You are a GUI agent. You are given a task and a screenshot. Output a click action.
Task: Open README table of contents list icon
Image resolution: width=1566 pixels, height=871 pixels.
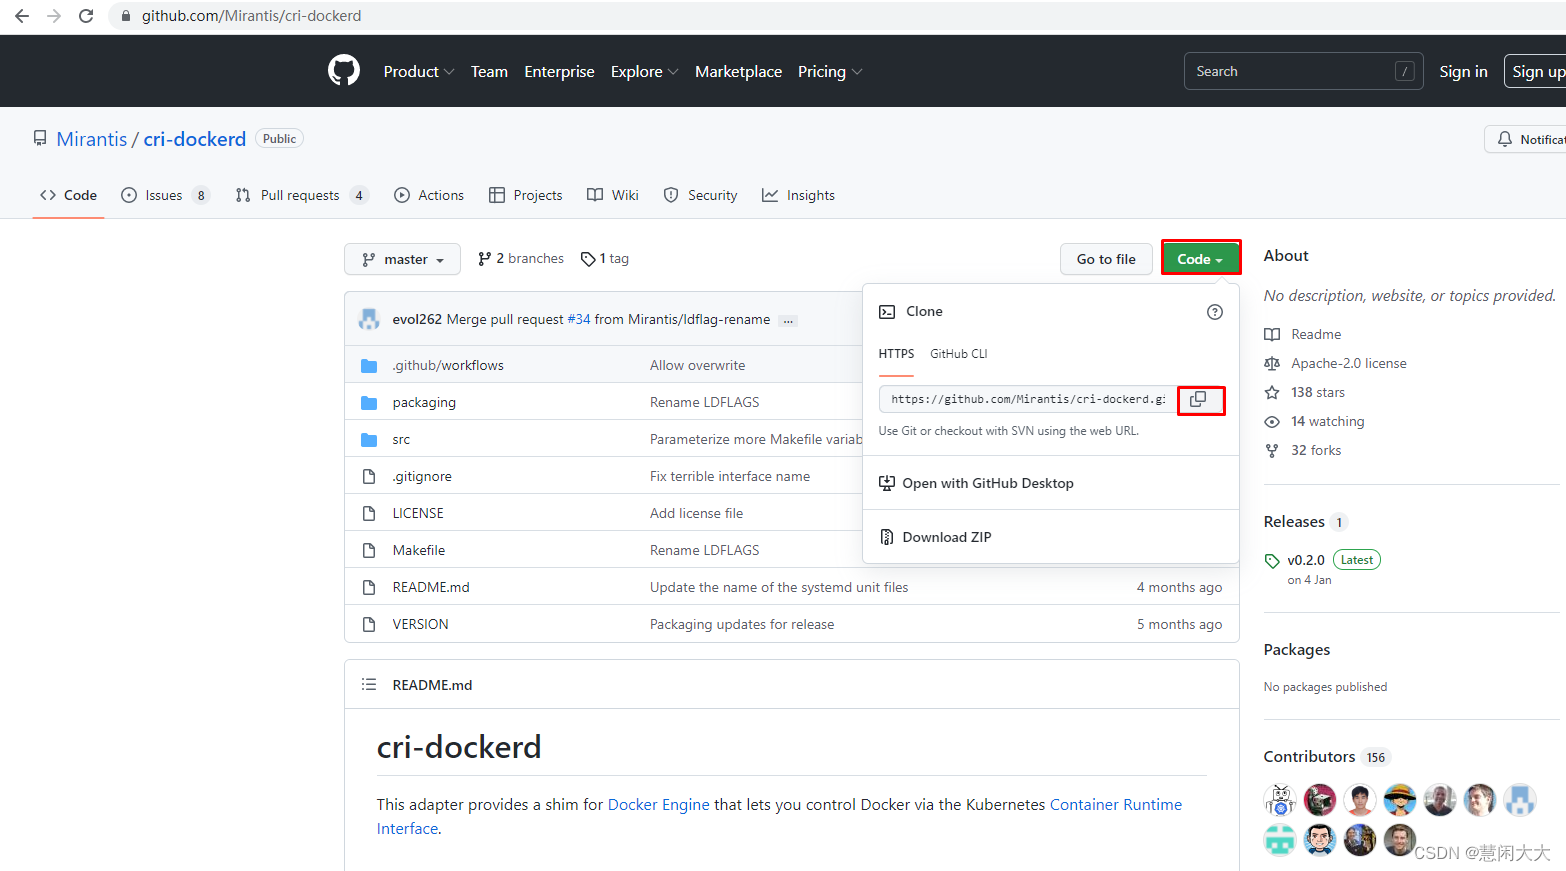tap(369, 685)
